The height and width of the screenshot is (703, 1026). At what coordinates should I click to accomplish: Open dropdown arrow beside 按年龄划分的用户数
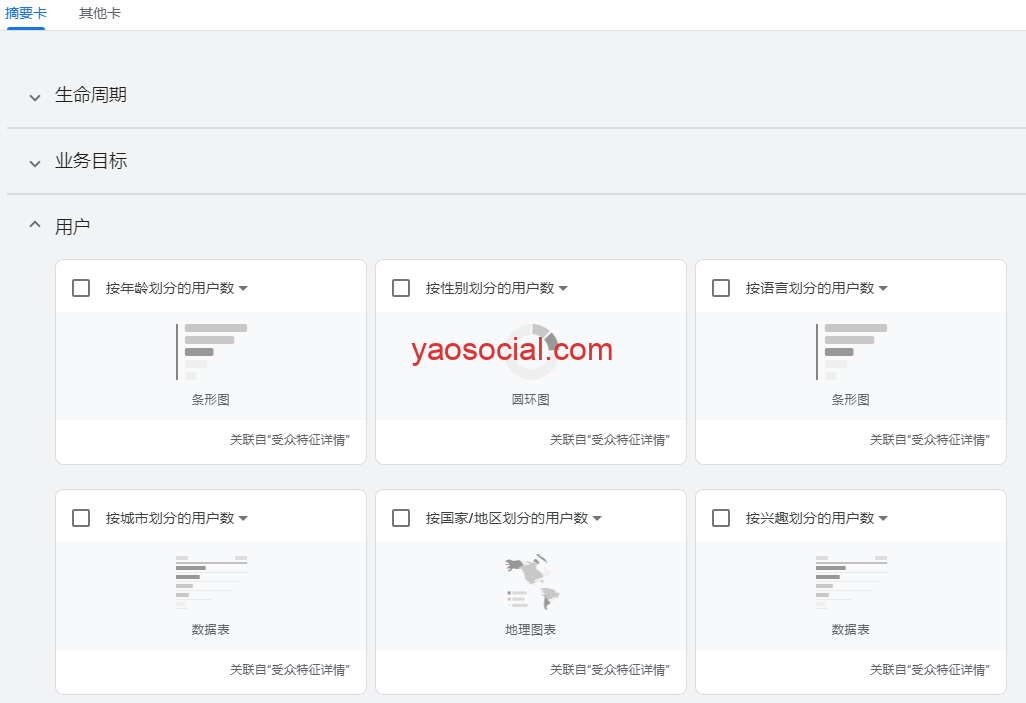[x=243, y=289]
